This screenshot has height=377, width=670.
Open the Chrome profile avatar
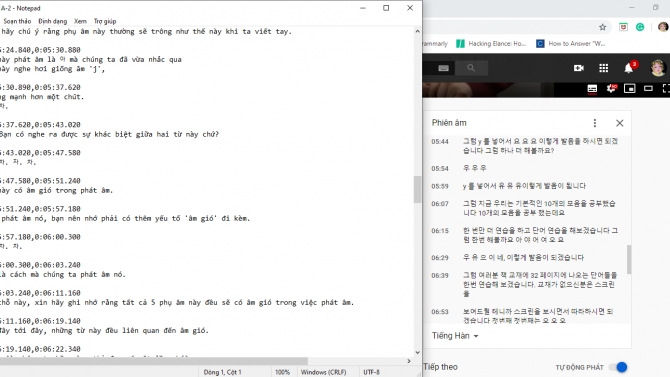pos(663,27)
